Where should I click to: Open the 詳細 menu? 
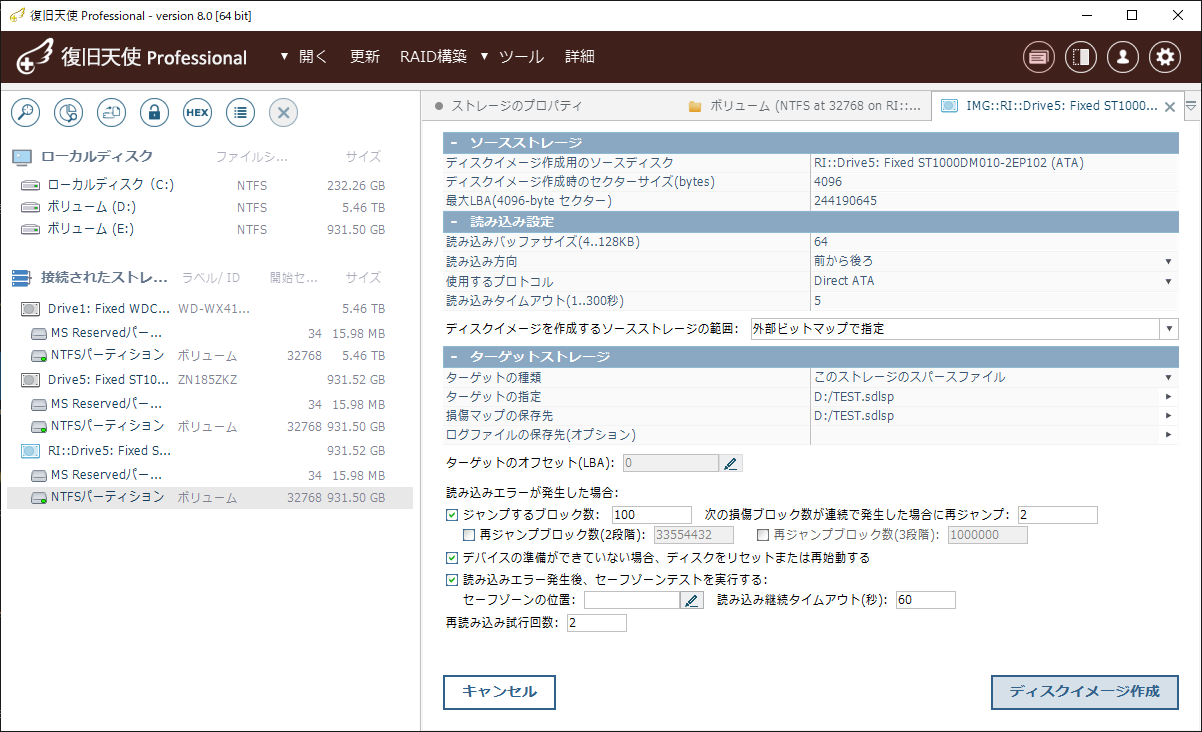pos(580,57)
